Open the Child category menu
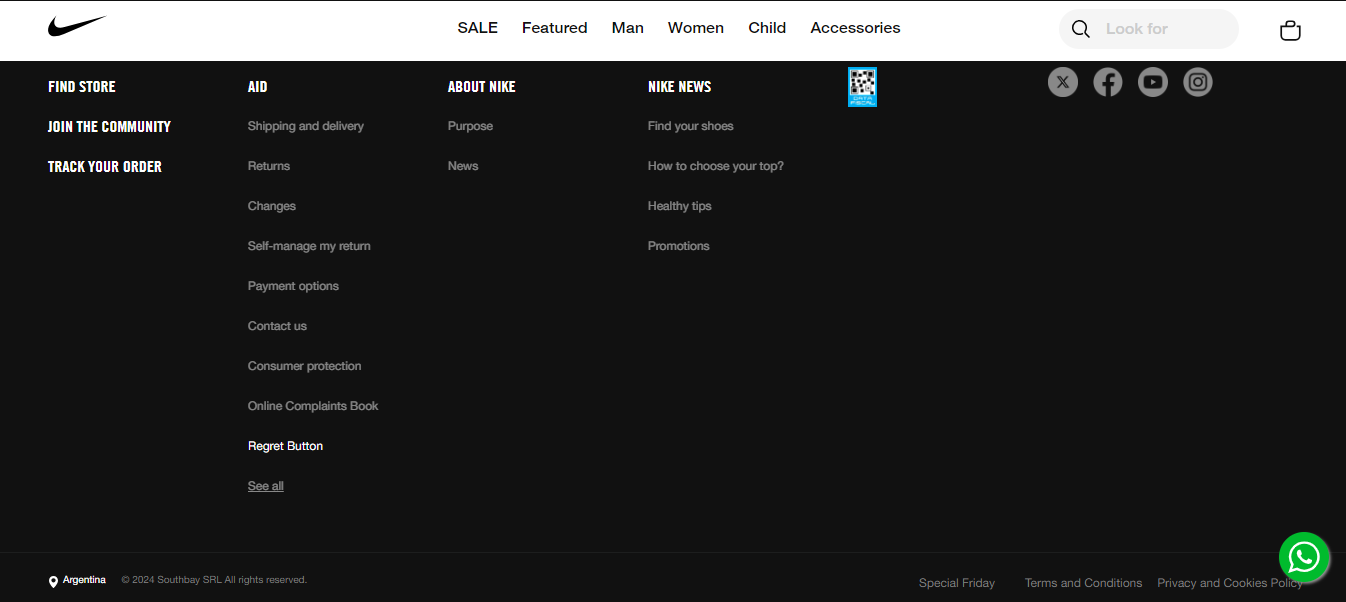The image size is (1346, 602). tap(767, 28)
